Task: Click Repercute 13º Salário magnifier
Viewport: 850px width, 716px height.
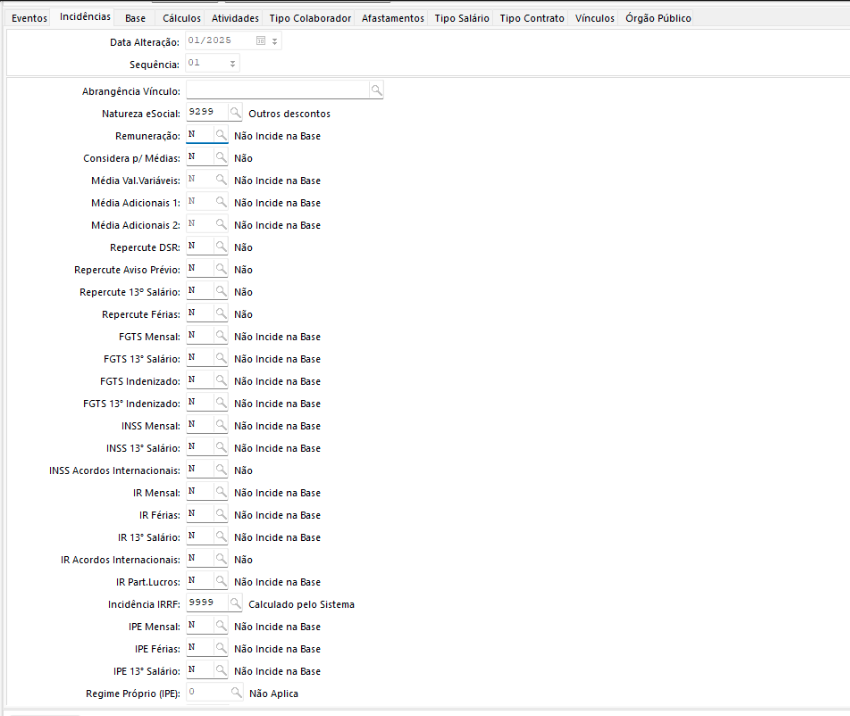Action: (x=221, y=291)
